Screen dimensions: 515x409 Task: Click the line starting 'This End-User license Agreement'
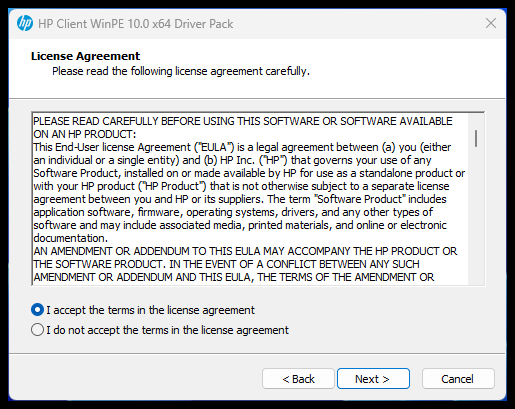pyautogui.click(x=242, y=147)
